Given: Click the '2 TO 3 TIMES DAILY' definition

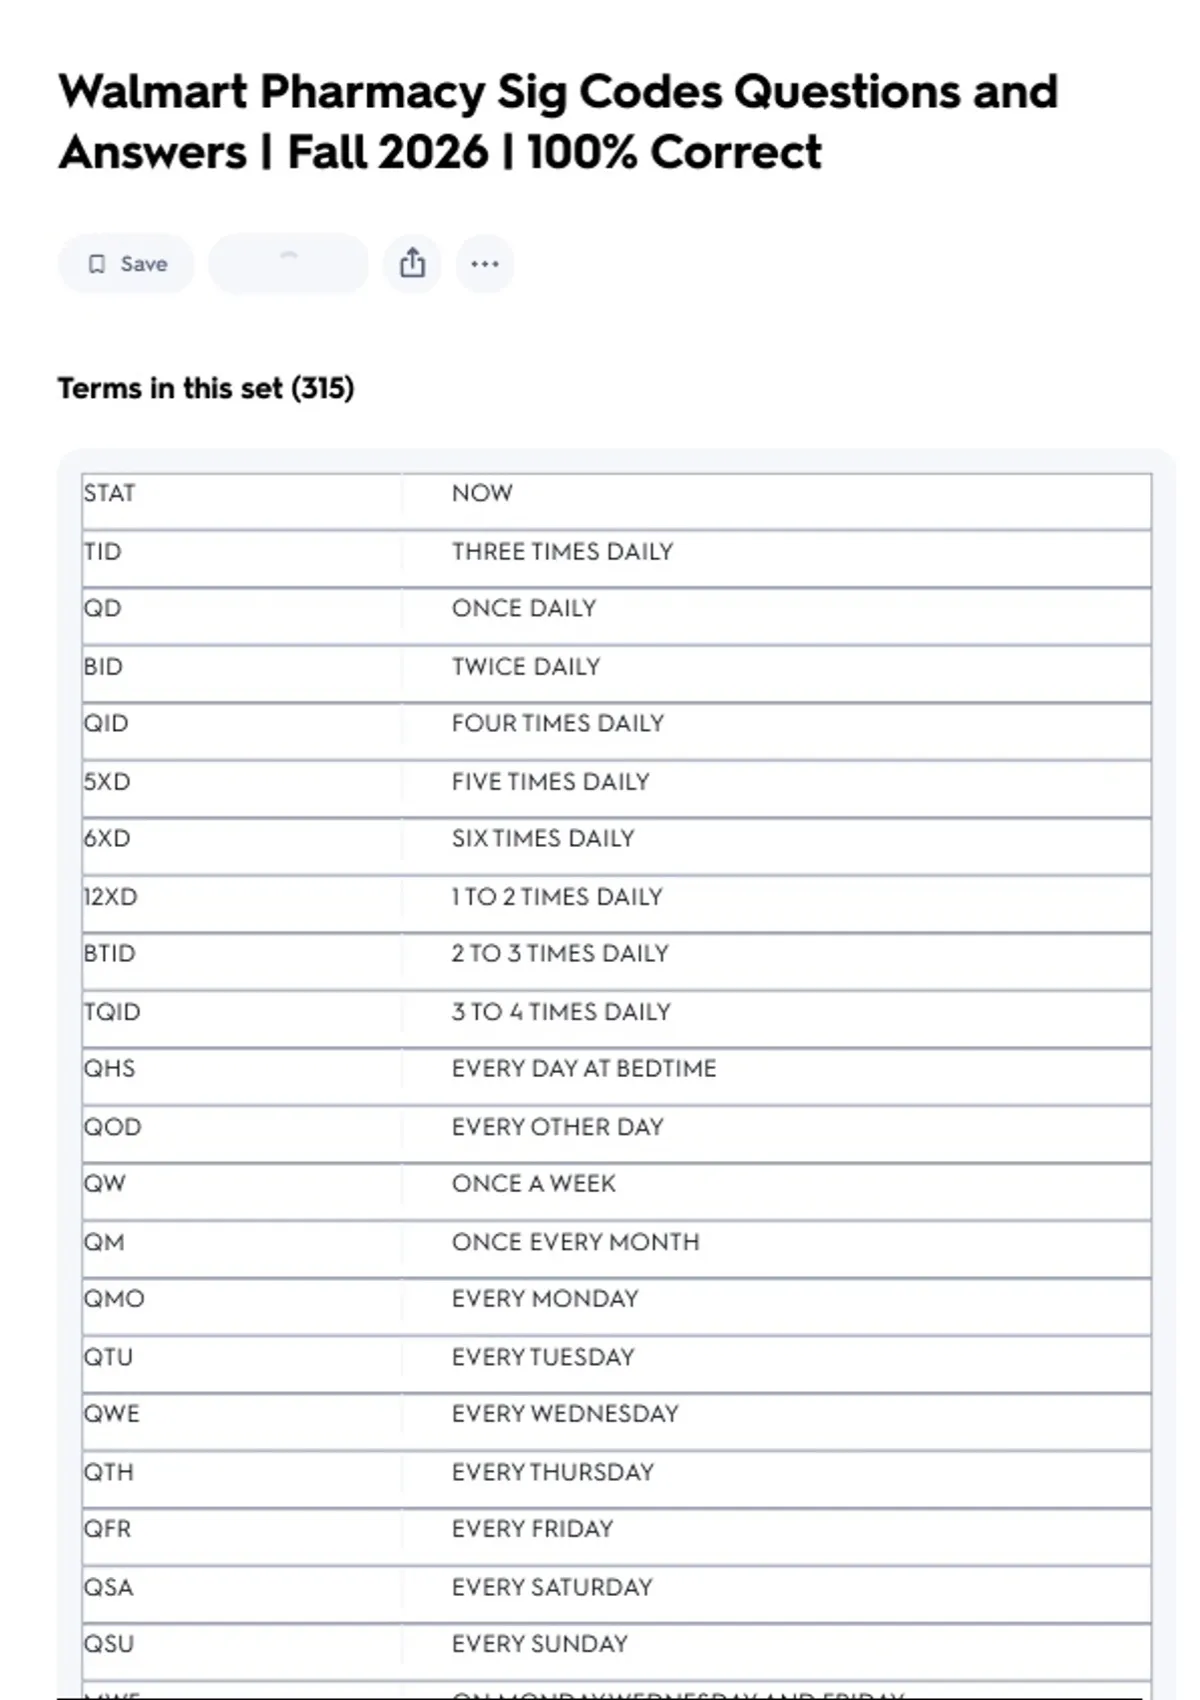Looking at the screenshot, I should [x=560, y=954].
